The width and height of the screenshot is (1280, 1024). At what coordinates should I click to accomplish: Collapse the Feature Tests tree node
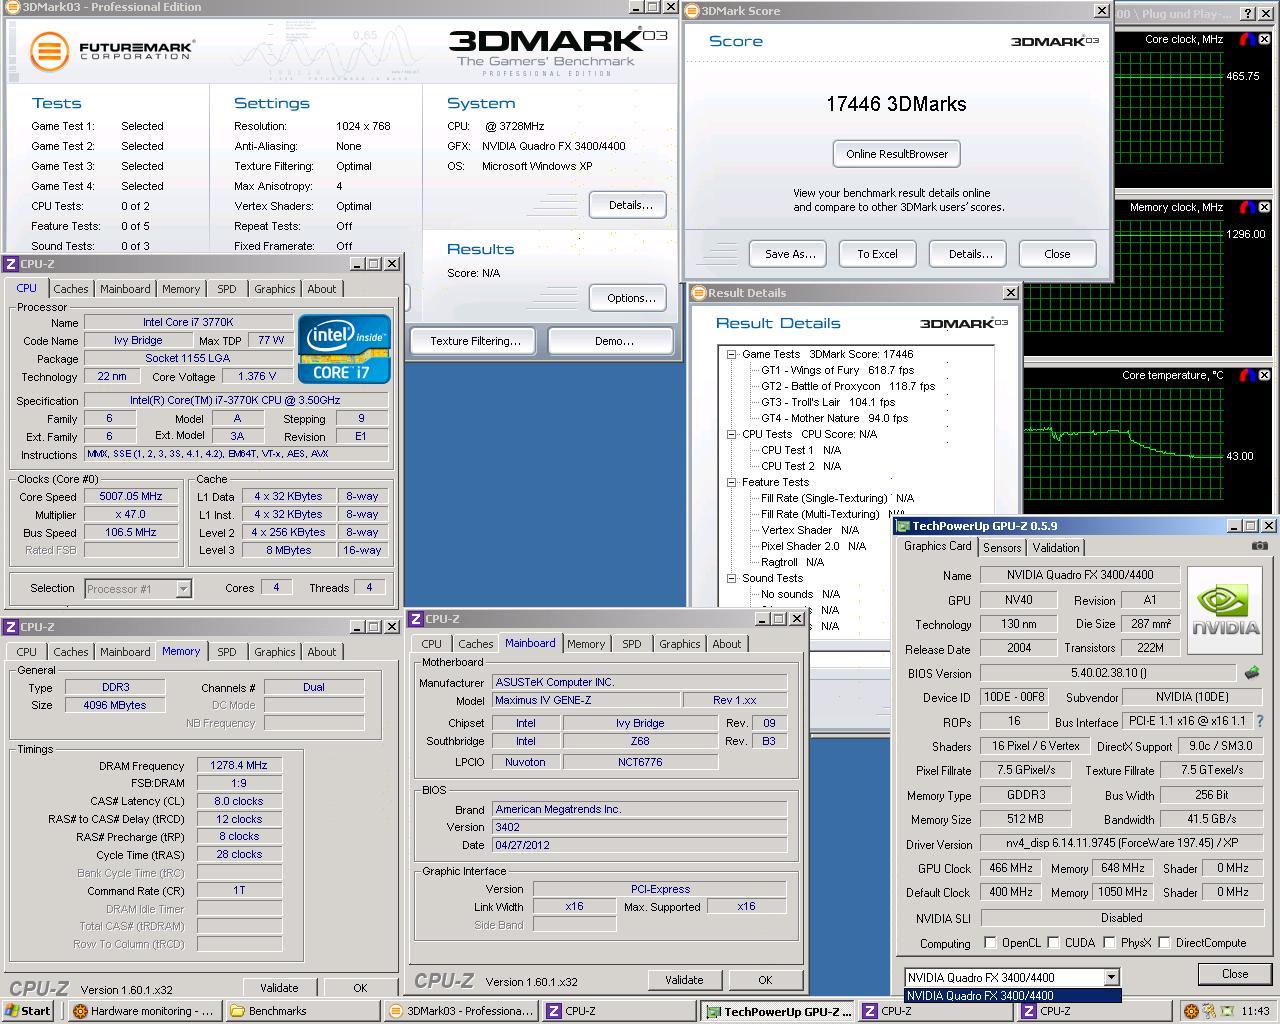(x=731, y=482)
